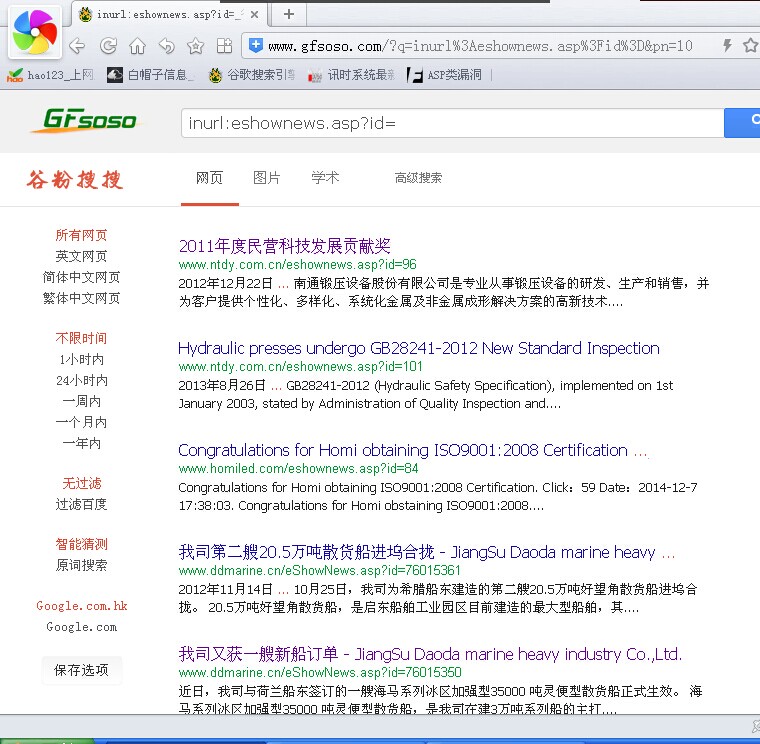Image resolution: width=760 pixels, height=744 pixels.
Task: Click the undo restore arrow icon
Action: pyautogui.click(x=166, y=46)
